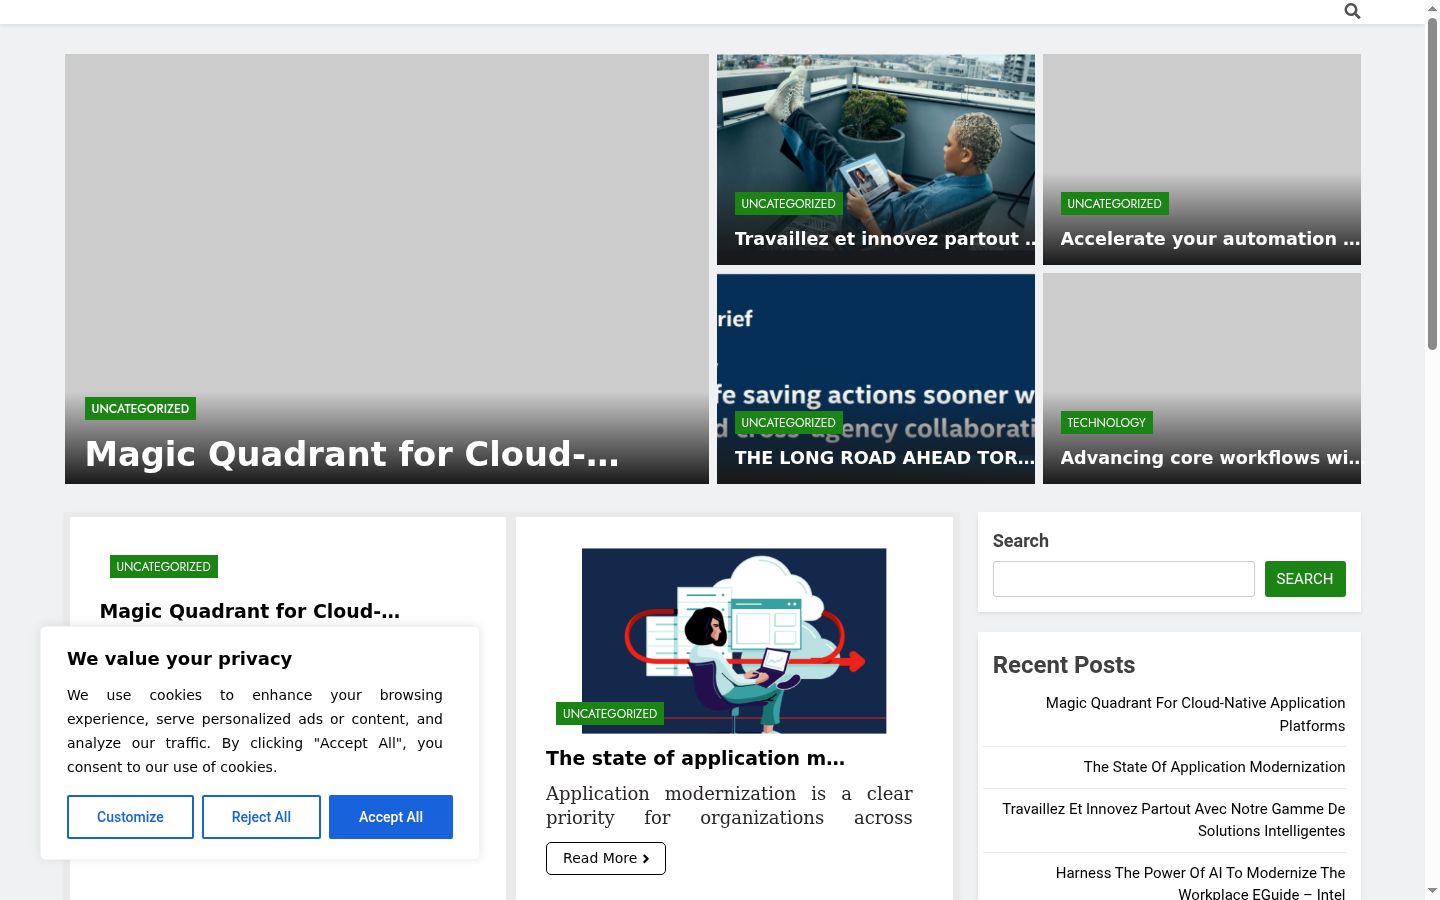Open the Travaillez et innovez partout article

[885, 239]
